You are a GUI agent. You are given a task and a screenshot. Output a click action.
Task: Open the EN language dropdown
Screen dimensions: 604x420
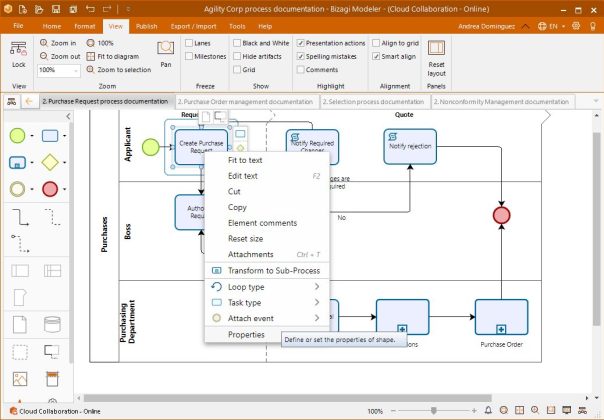click(x=552, y=26)
